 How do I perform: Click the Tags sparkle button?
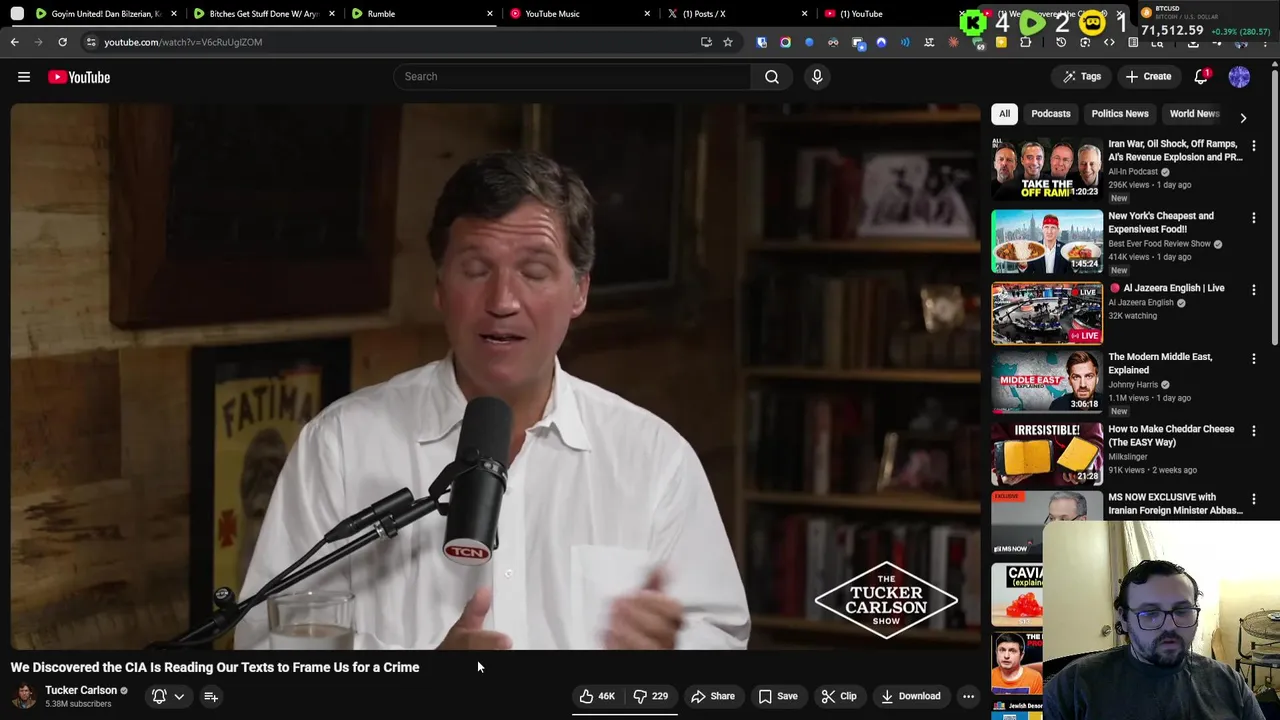1082,77
